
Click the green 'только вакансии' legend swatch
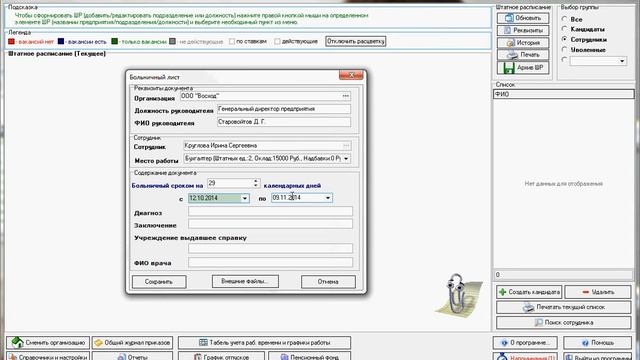click(115, 41)
